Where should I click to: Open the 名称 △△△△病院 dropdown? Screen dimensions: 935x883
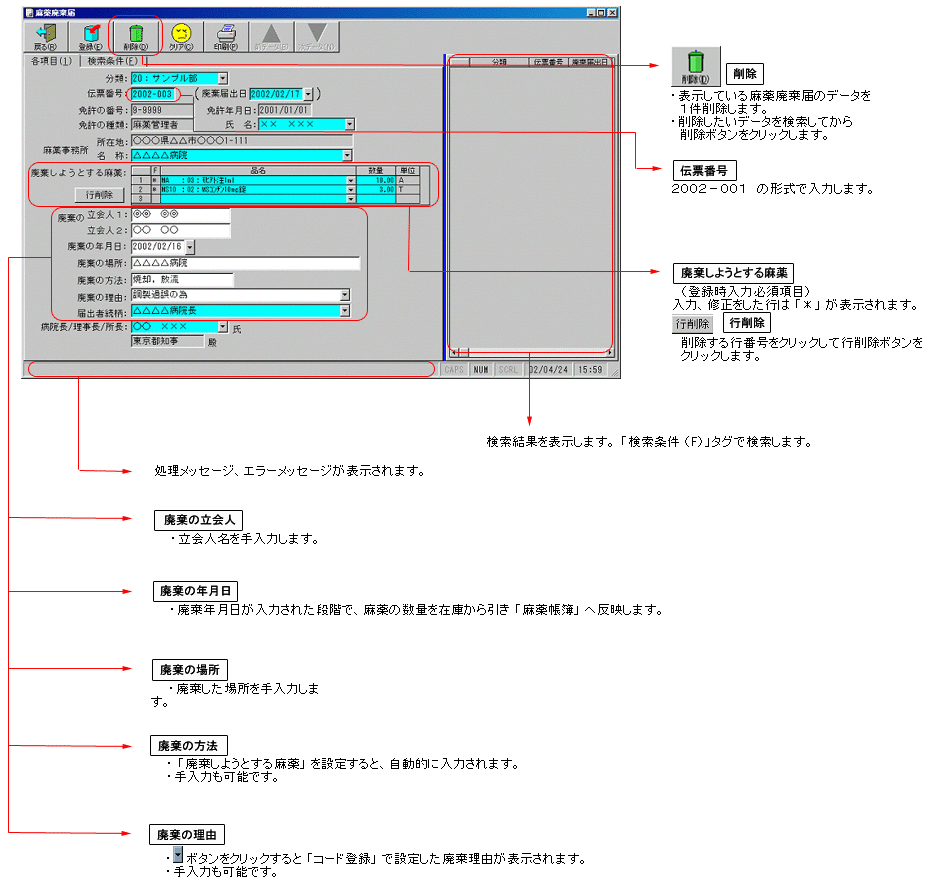click(x=347, y=155)
